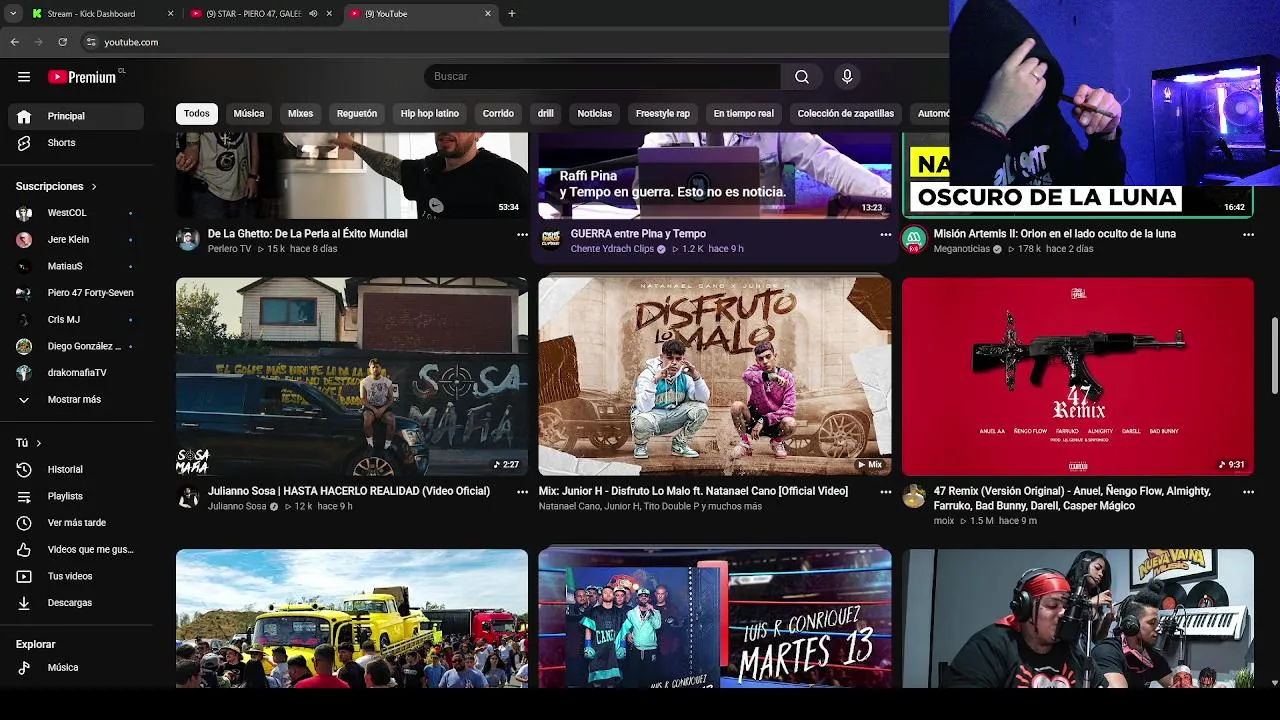Open Jere Klein channel subscription

[76, 240]
